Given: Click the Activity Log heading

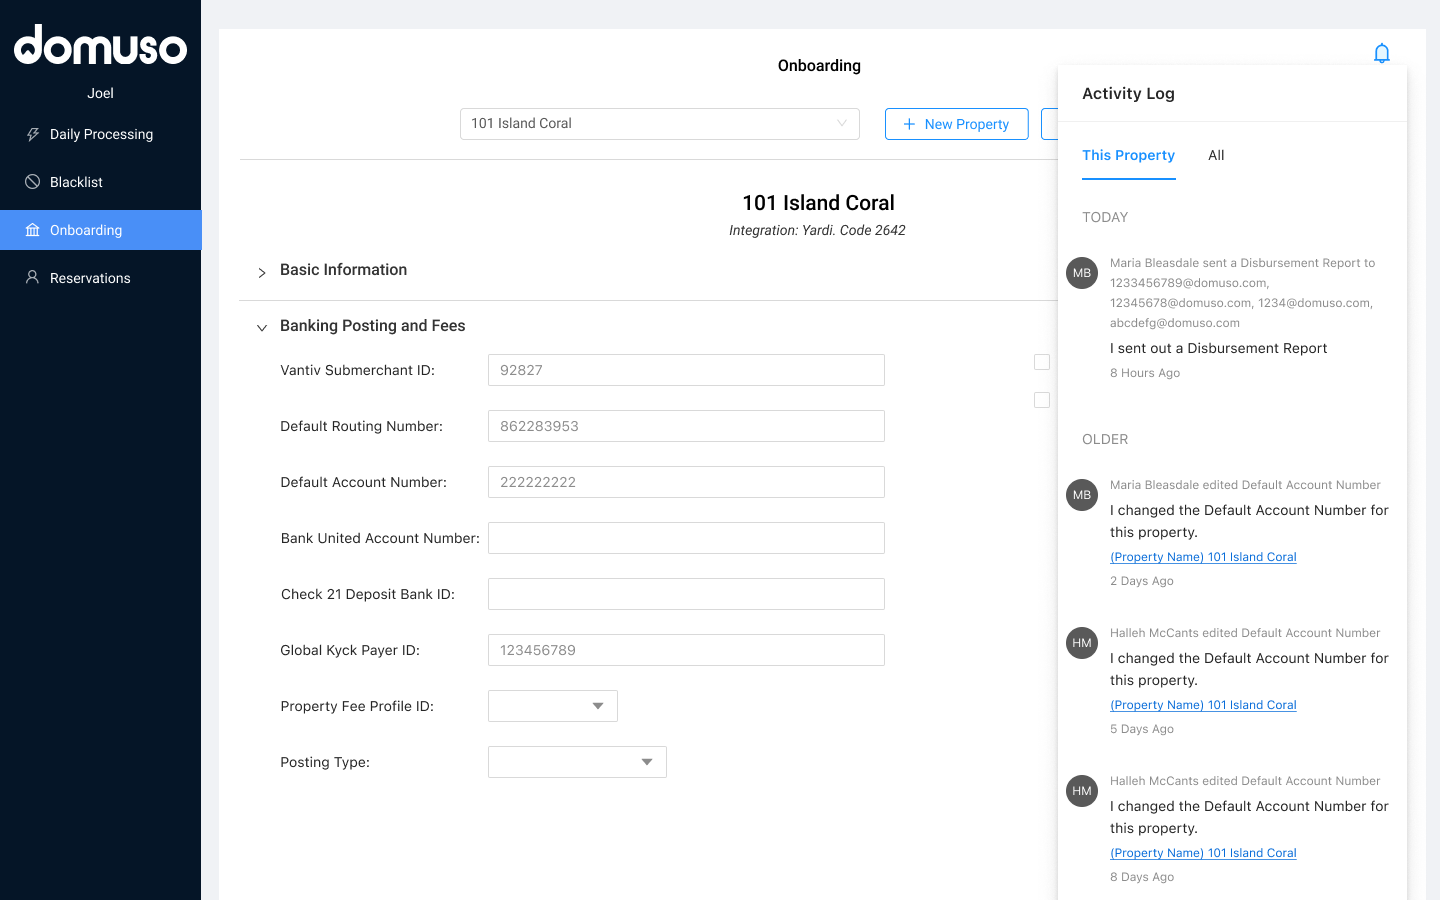Looking at the screenshot, I should (x=1128, y=93).
